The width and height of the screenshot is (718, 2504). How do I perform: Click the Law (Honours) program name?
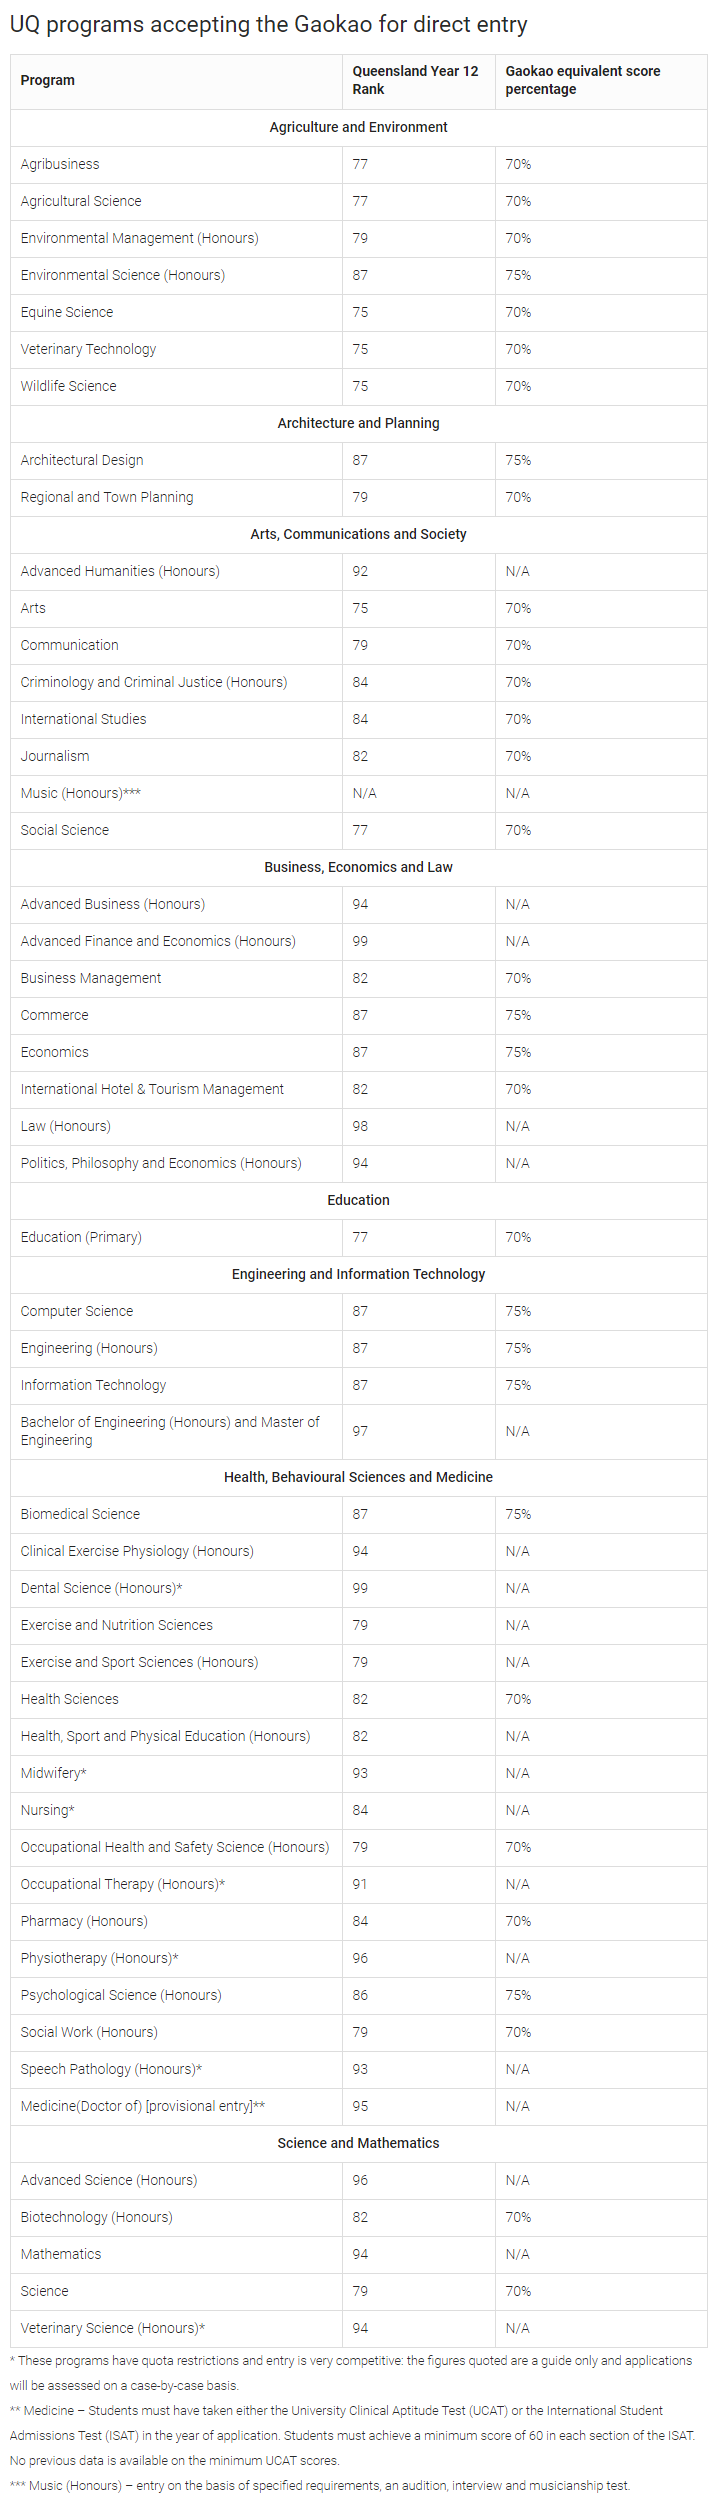click(66, 1126)
